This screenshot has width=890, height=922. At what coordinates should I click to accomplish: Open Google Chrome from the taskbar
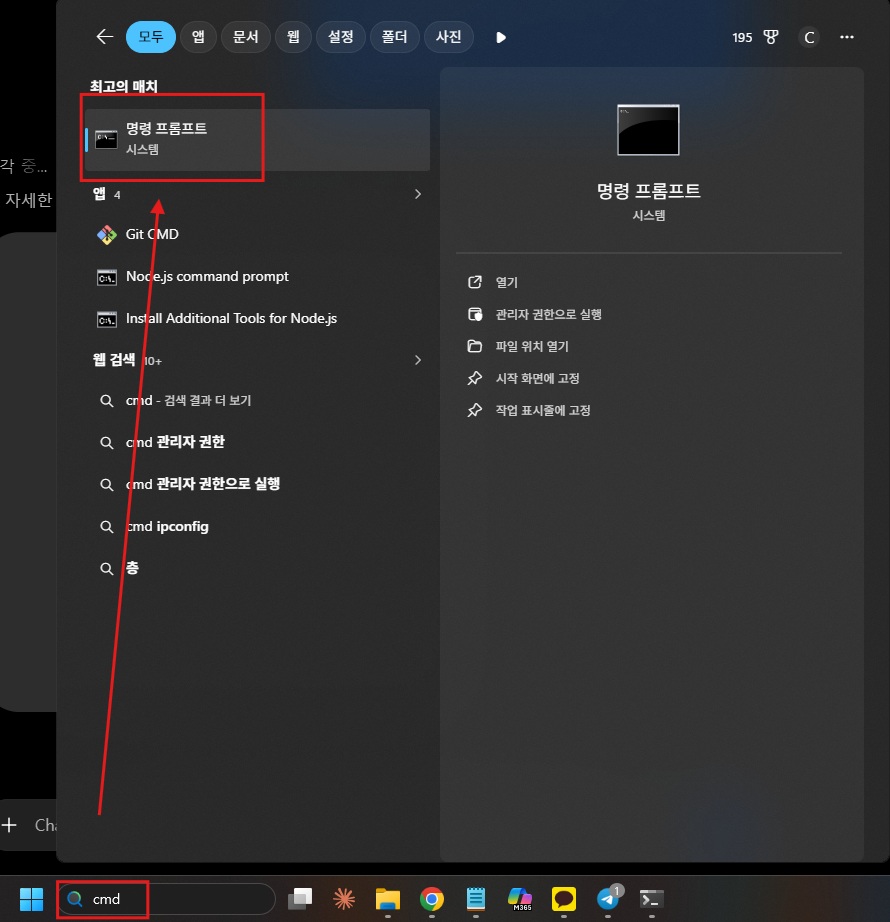click(432, 898)
